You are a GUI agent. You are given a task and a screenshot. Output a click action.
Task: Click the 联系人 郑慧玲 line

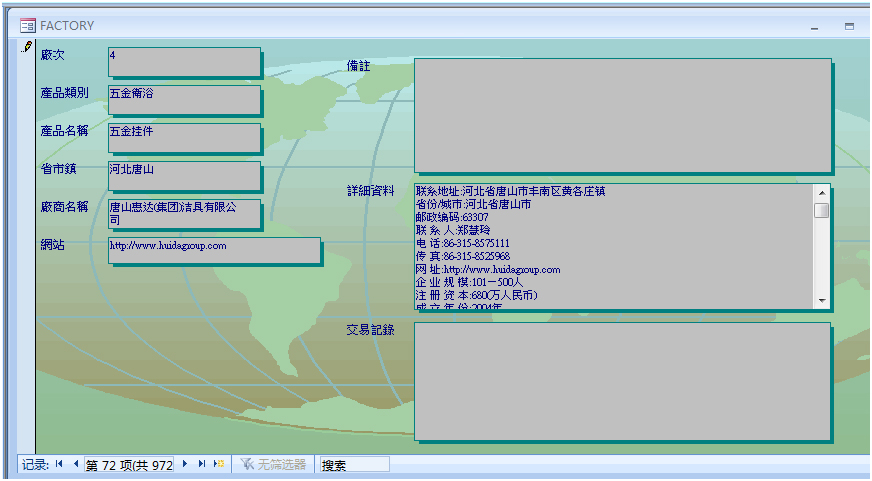(453, 230)
